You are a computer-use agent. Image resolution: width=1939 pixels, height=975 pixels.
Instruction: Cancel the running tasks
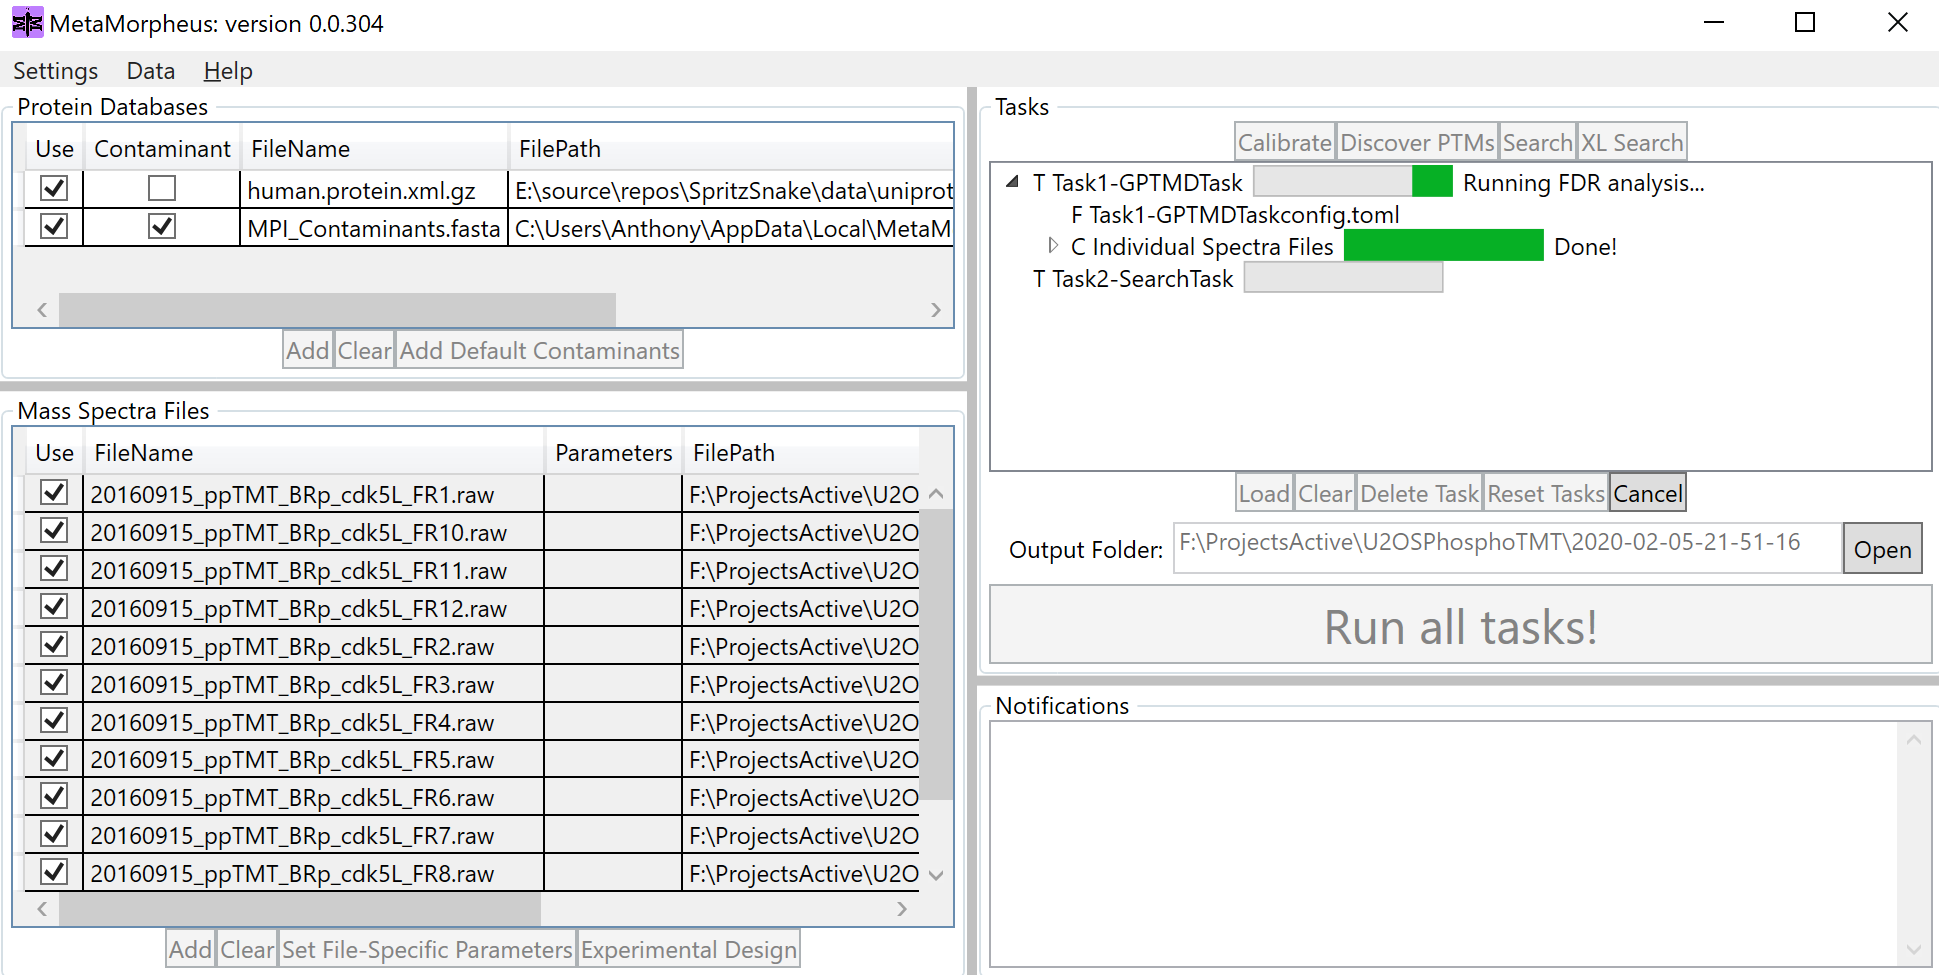coord(1647,492)
